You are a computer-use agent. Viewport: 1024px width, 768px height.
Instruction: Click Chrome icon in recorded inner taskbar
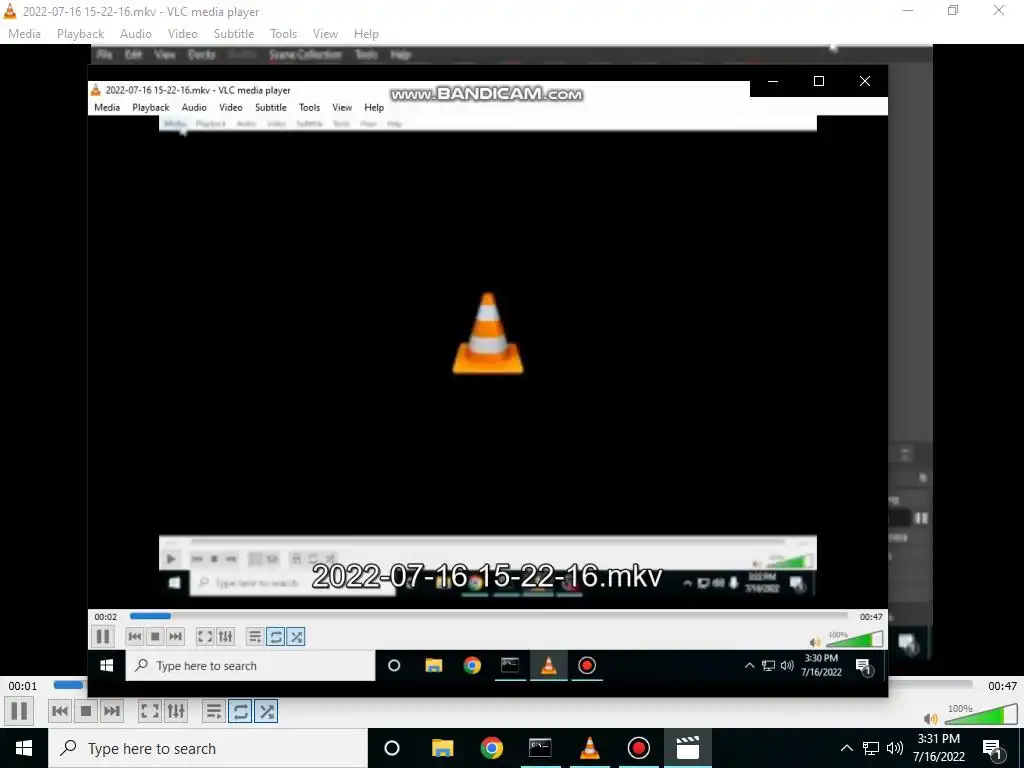(472, 665)
